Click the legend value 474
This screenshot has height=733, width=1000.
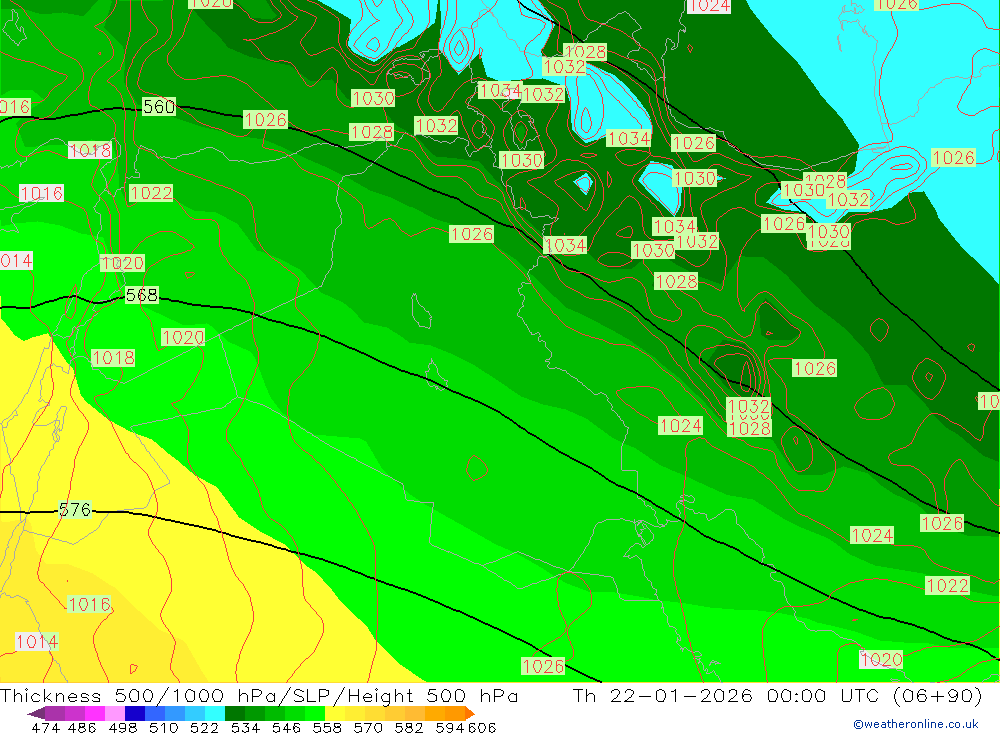pos(45,727)
